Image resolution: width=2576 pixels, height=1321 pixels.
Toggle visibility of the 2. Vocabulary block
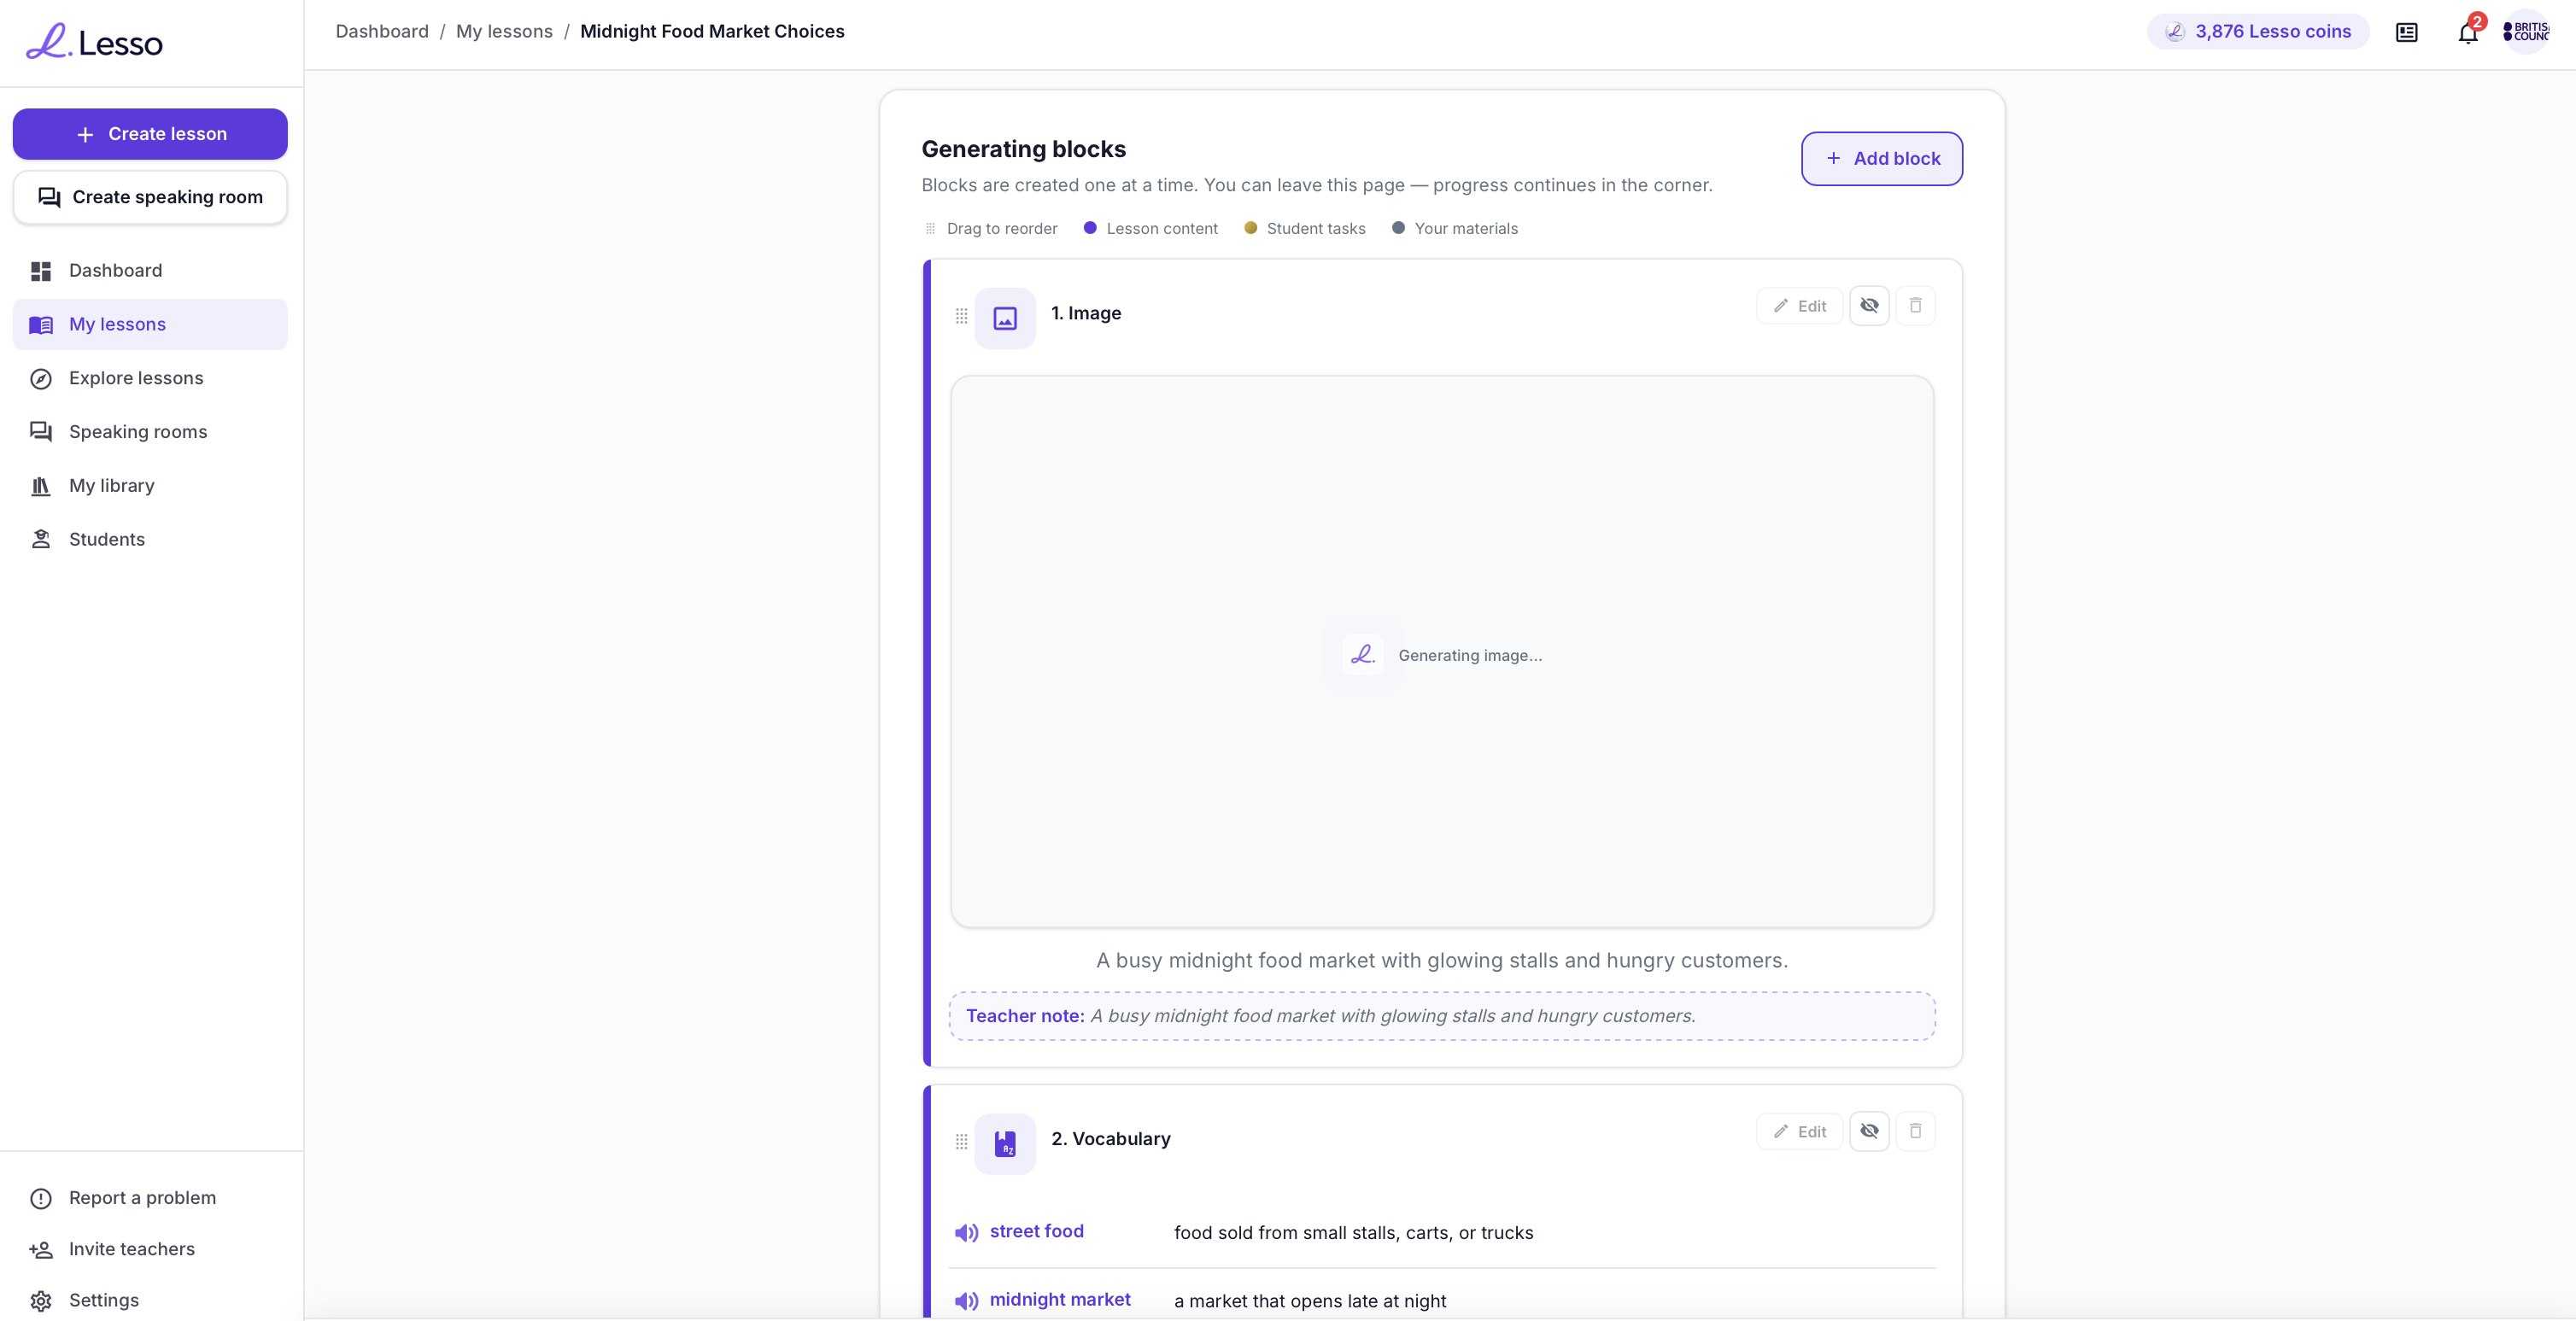(1869, 1132)
